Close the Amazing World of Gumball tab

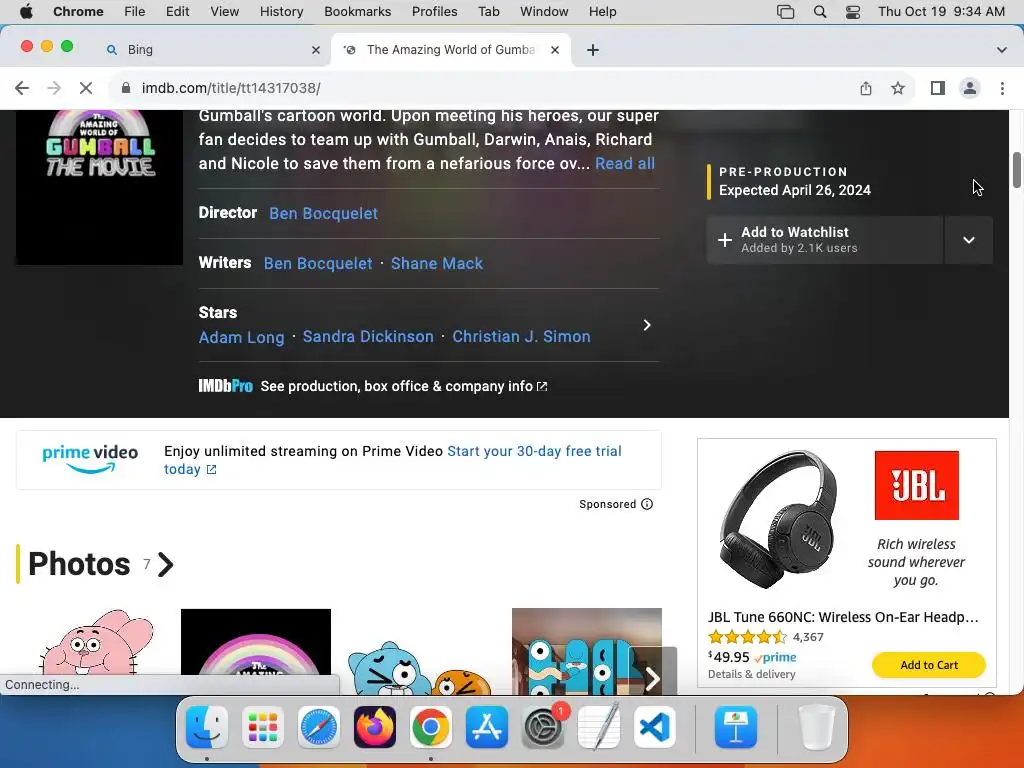click(555, 50)
